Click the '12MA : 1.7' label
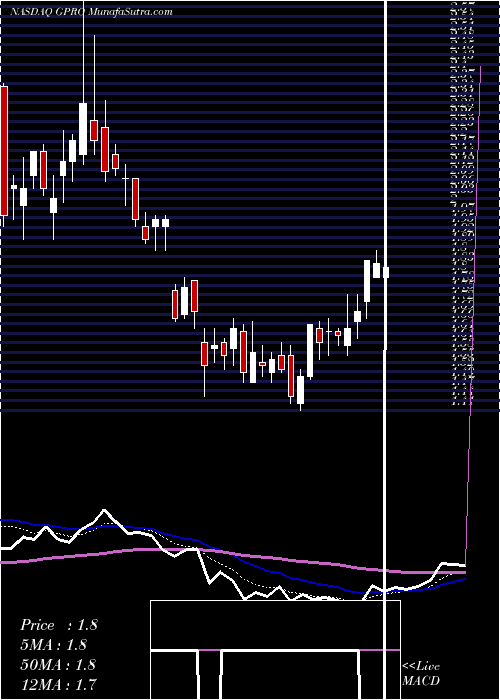Viewport: 500px width, 700px height. pyautogui.click(x=58, y=684)
